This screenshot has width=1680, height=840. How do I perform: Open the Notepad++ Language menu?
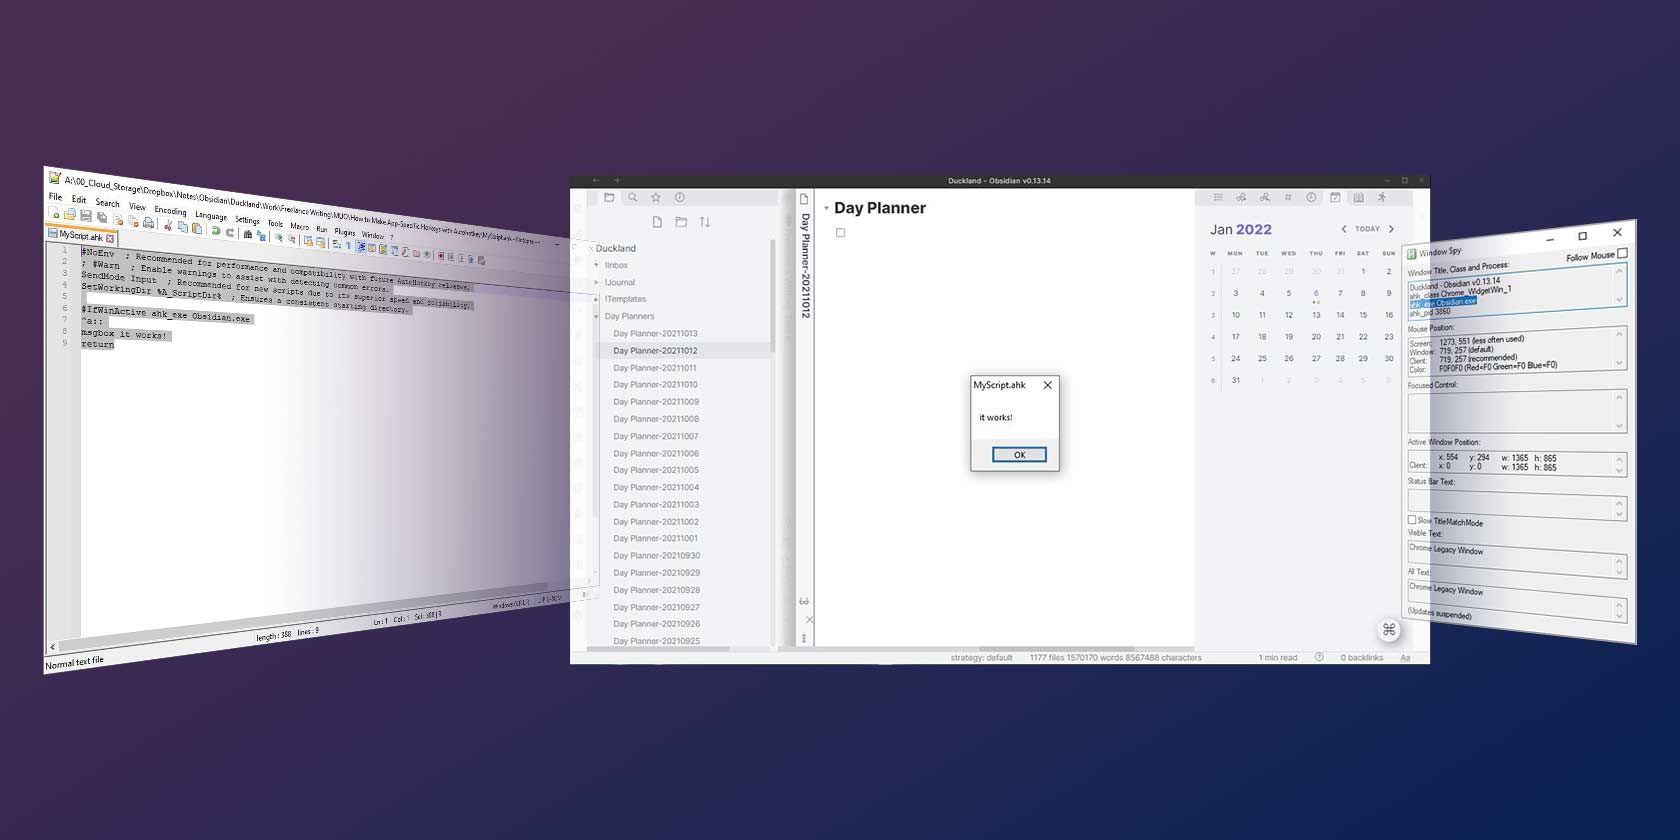click(x=210, y=216)
